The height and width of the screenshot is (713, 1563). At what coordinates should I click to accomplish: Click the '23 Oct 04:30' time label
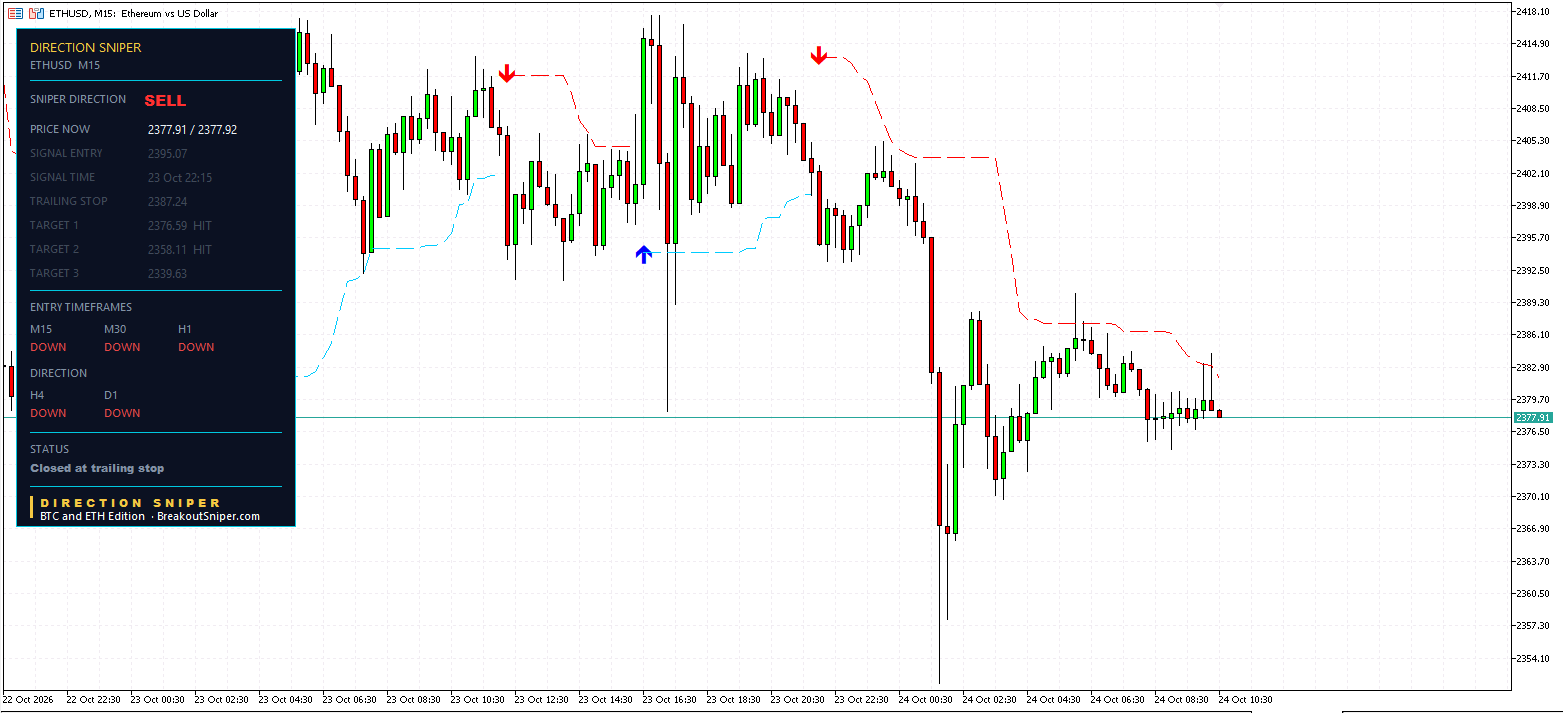[285, 700]
